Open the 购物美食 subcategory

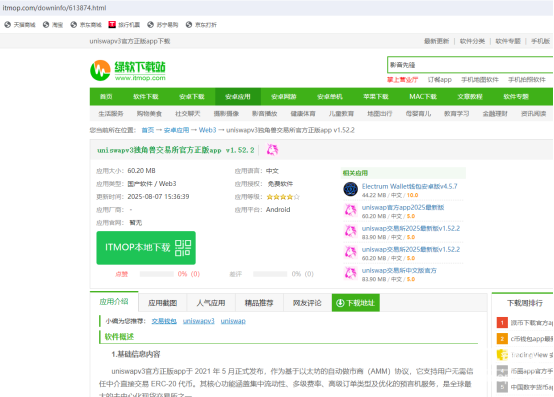click(149, 114)
